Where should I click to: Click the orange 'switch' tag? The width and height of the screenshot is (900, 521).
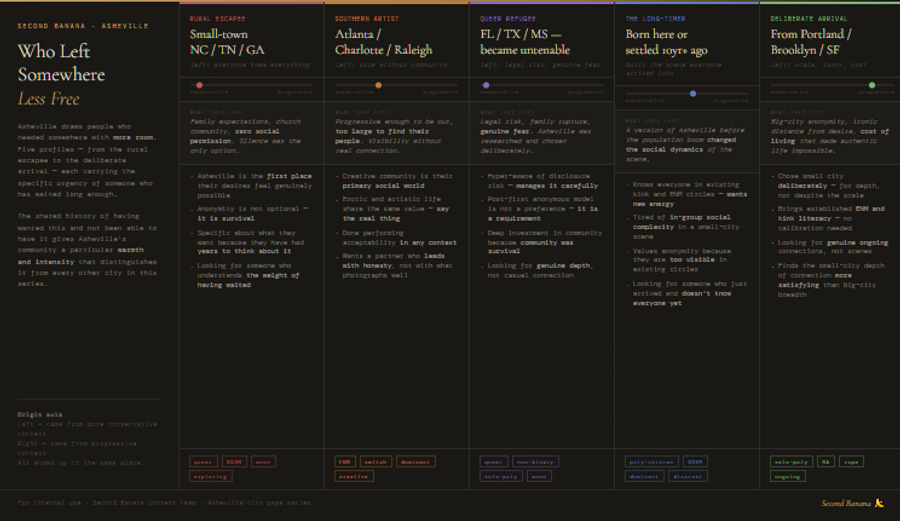376,461
